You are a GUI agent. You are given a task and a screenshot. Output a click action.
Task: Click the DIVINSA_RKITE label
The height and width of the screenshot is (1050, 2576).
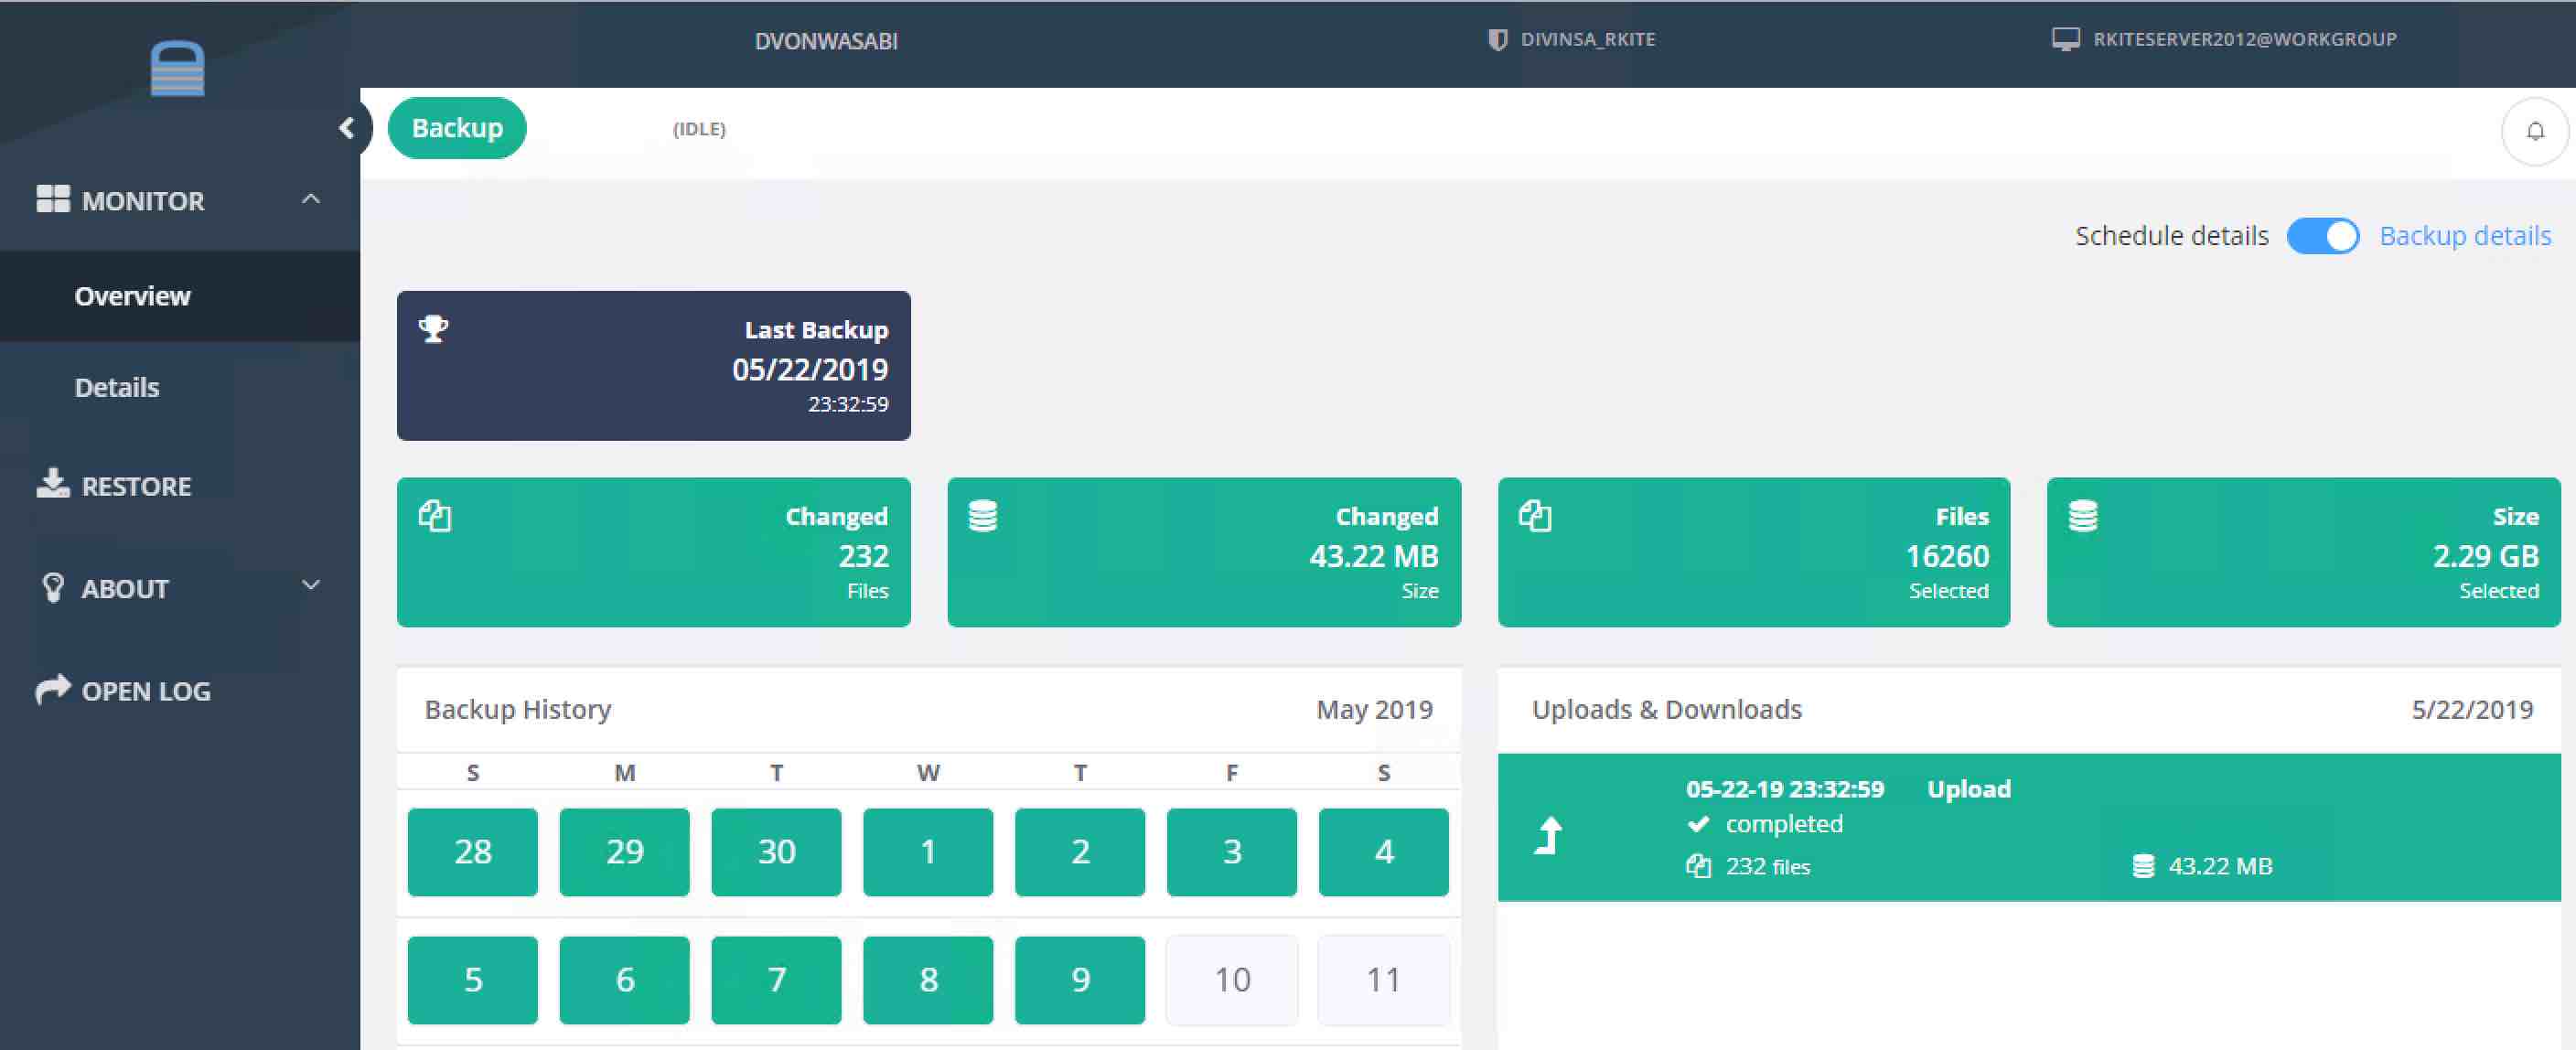click(1588, 39)
